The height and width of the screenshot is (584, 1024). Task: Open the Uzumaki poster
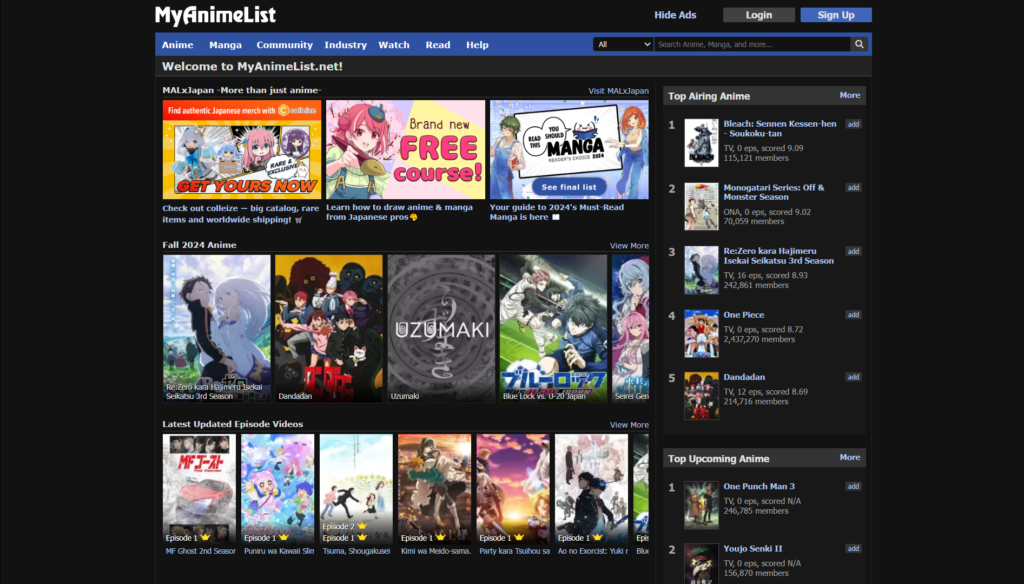(441, 328)
